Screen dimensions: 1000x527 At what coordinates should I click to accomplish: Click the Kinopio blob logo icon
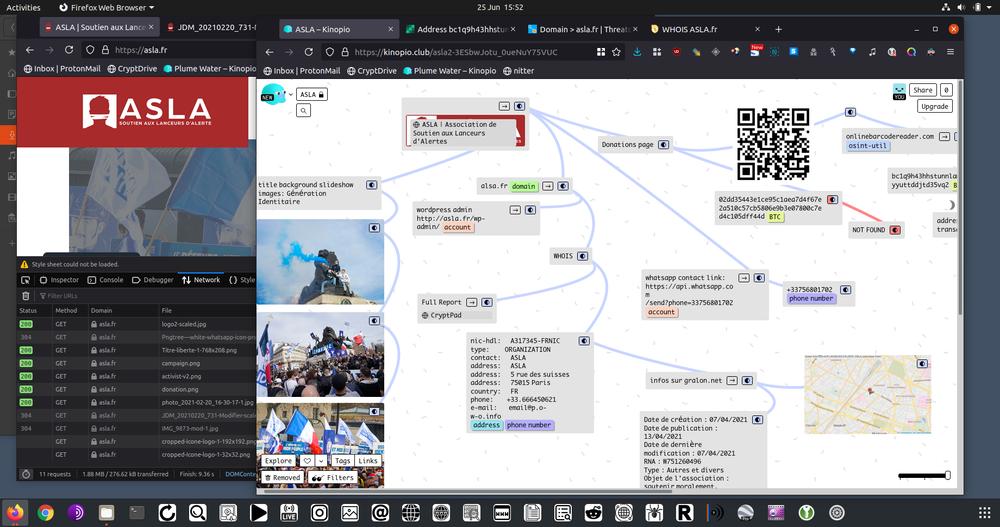(x=273, y=94)
